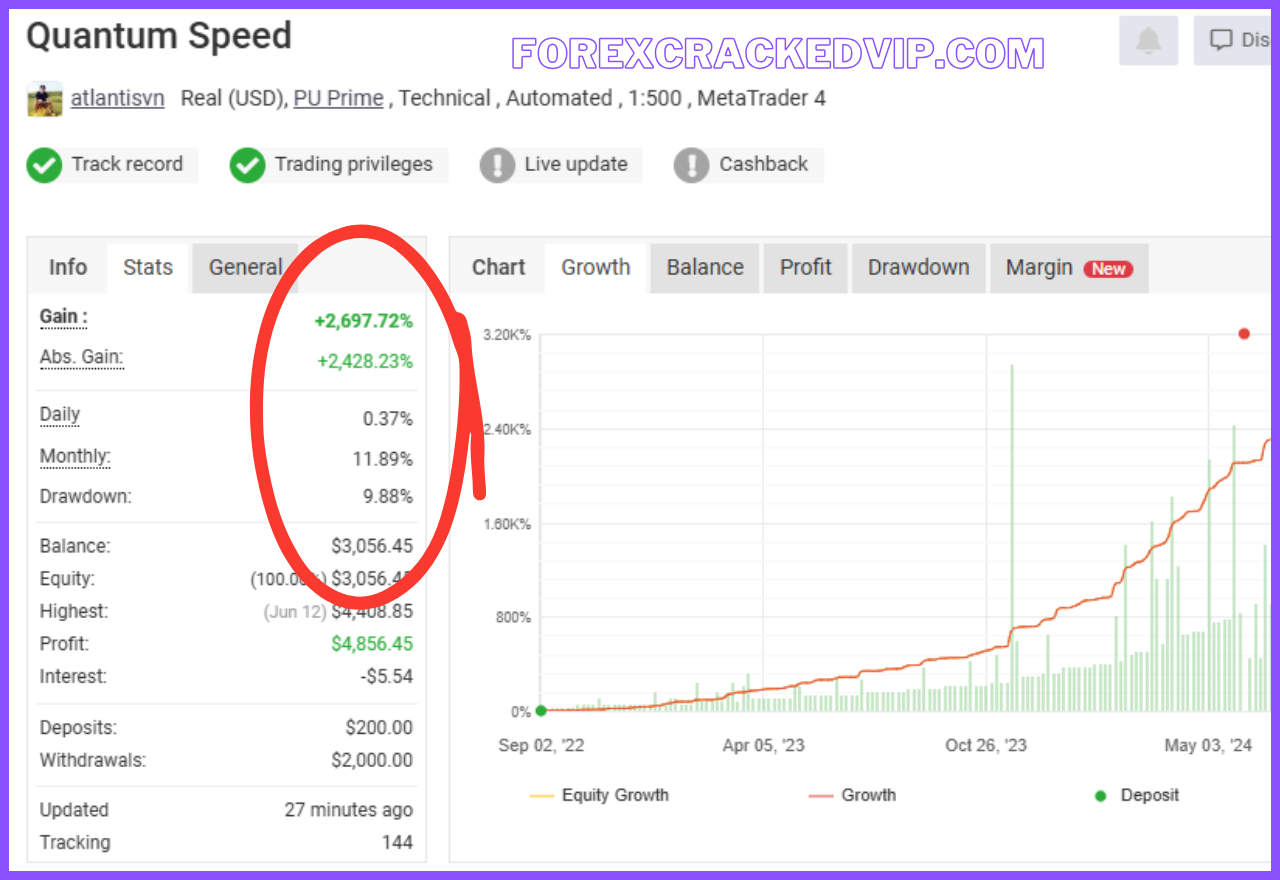Click the Monthly label in stats
1280x880 pixels.
[x=75, y=457]
